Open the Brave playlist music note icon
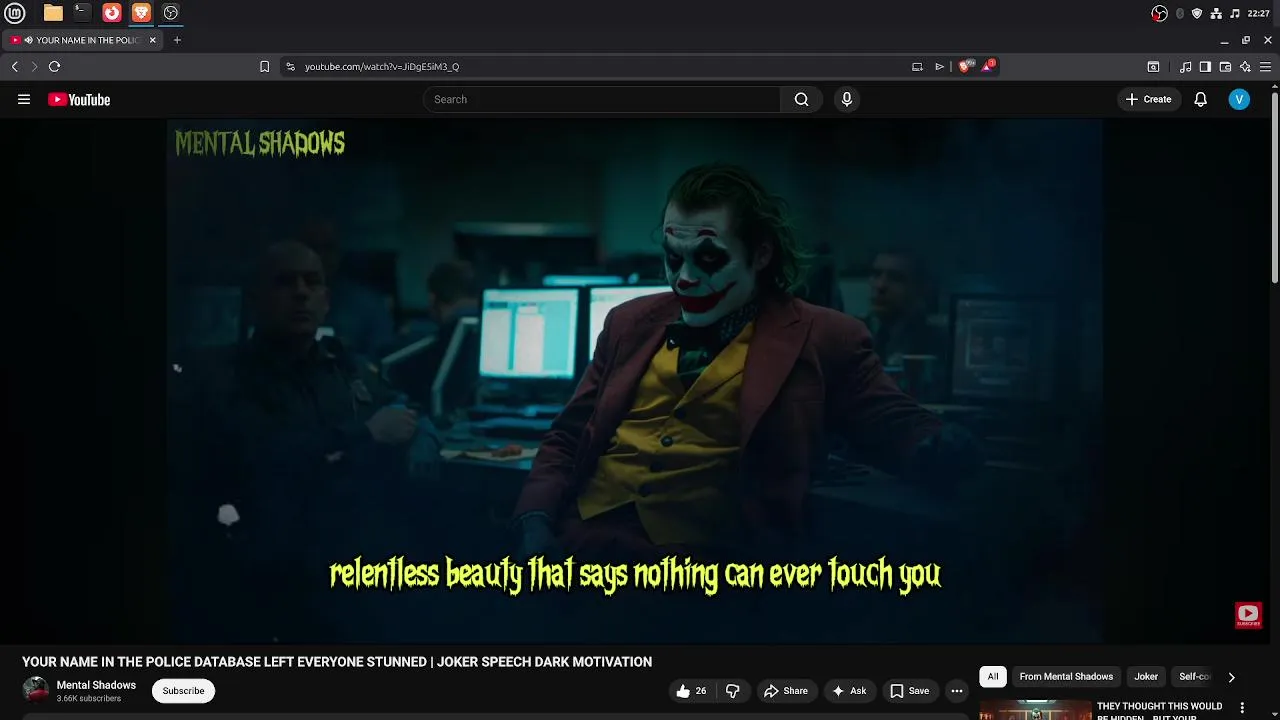Image resolution: width=1280 pixels, height=720 pixels. coord(1185,67)
